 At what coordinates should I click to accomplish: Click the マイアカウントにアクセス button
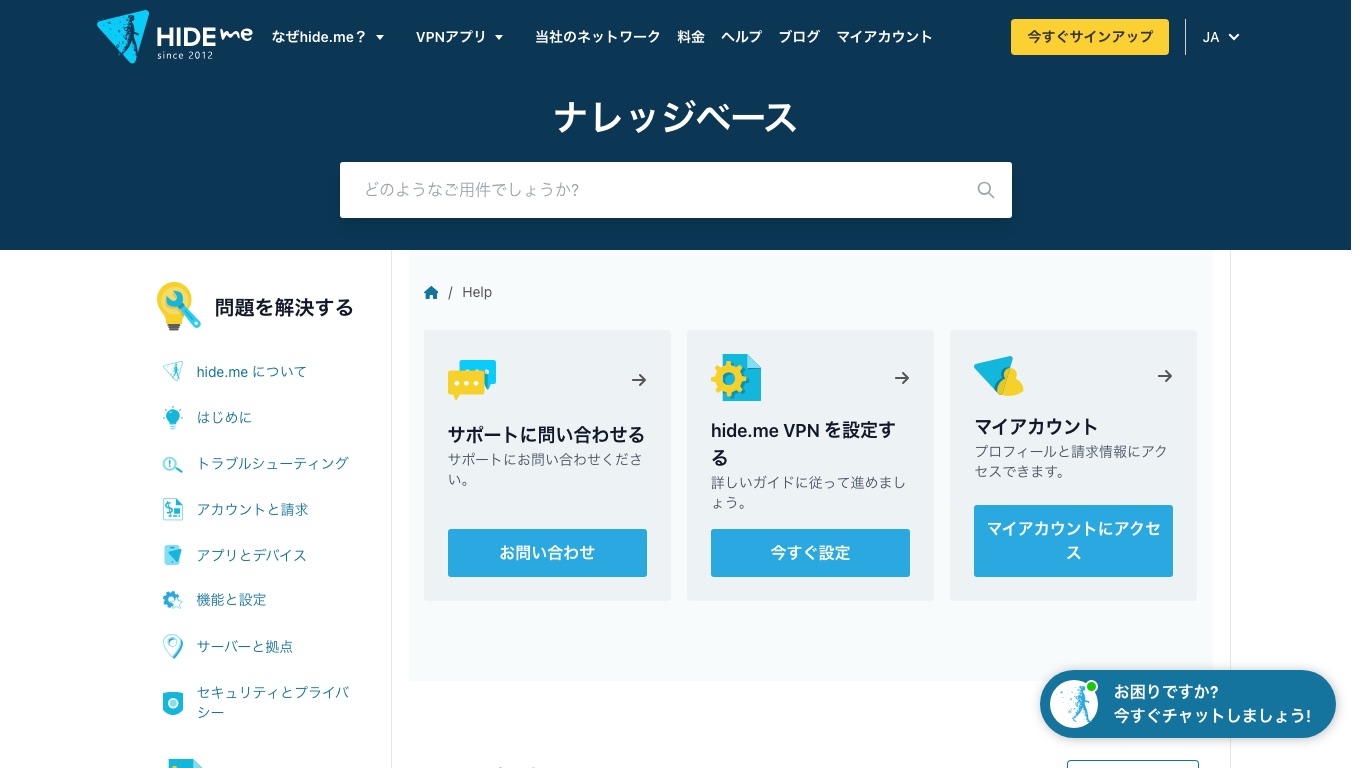pyautogui.click(x=1073, y=541)
